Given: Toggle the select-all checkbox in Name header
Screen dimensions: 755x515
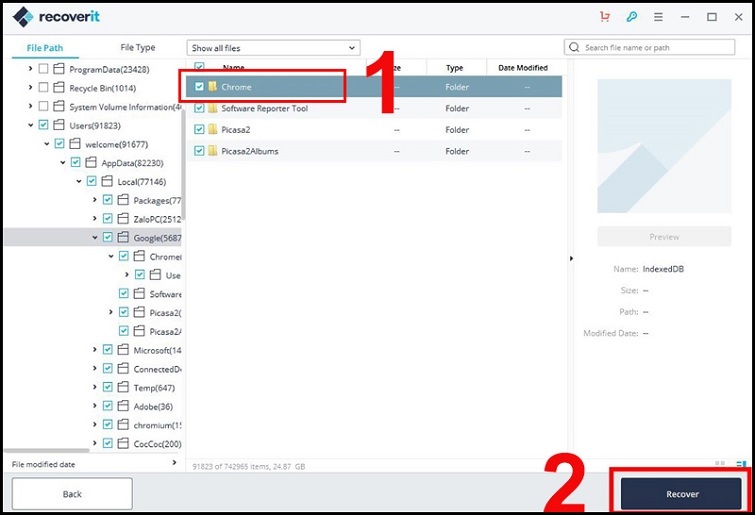Looking at the screenshot, I should tap(199, 67).
